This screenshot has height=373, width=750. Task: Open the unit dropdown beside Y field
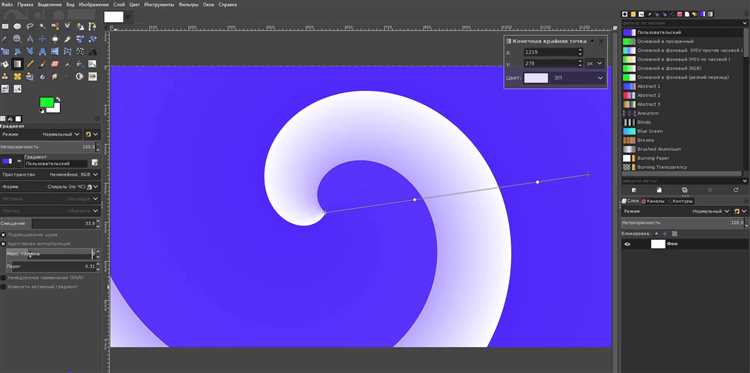[595, 63]
